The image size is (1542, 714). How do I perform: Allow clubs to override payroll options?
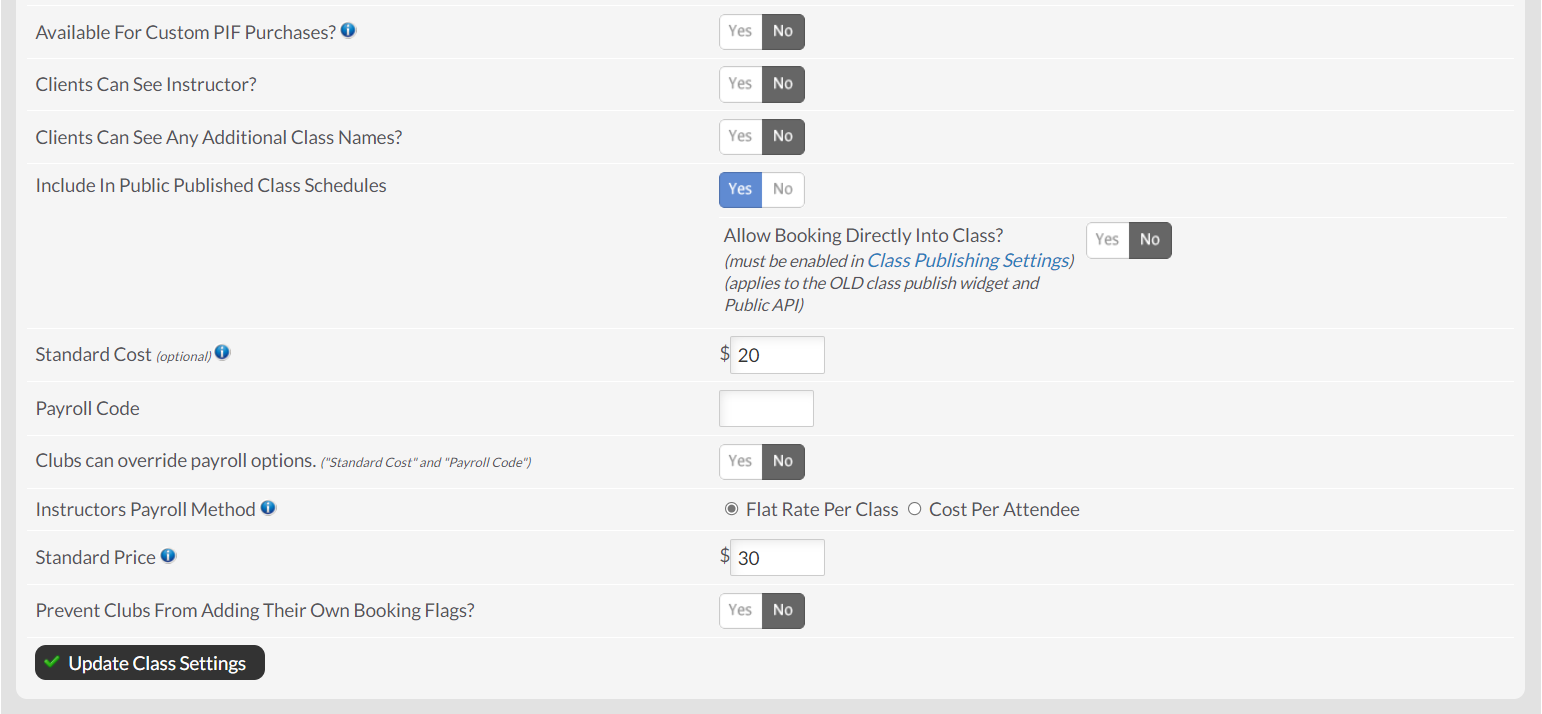coord(740,461)
